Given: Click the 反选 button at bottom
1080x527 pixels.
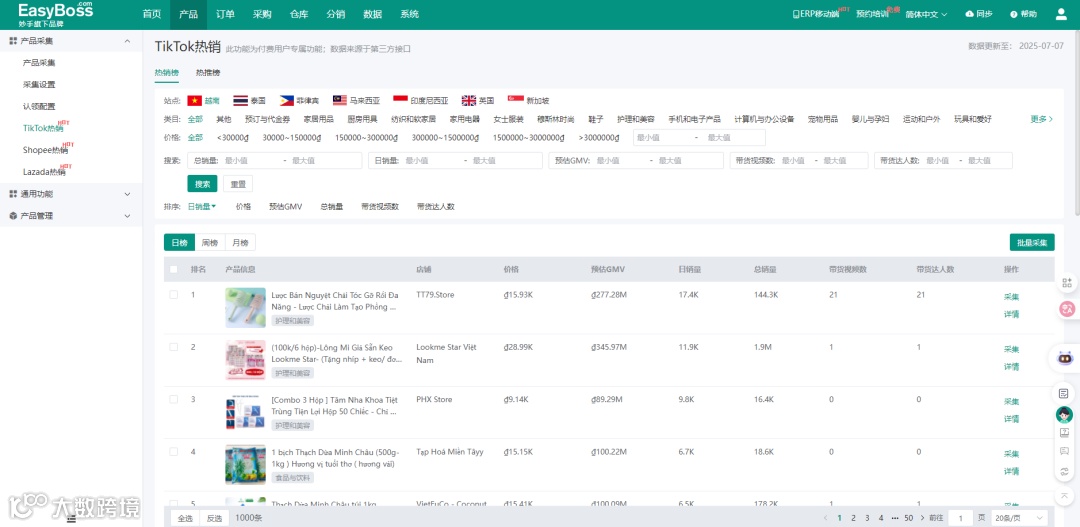Looking at the screenshot, I should [214, 518].
